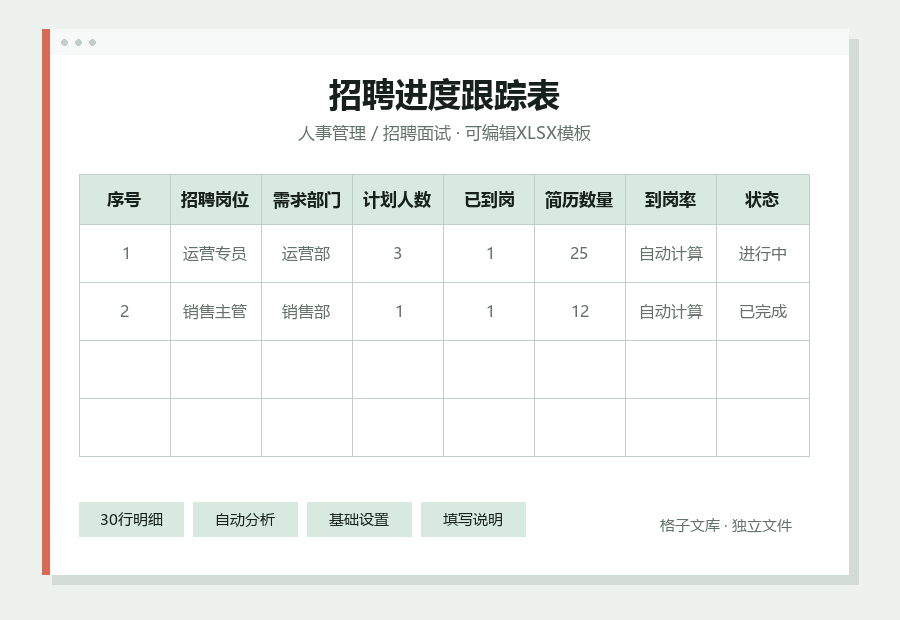Click the 已到岗 column header
The height and width of the screenshot is (620, 900).
(x=489, y=200)
